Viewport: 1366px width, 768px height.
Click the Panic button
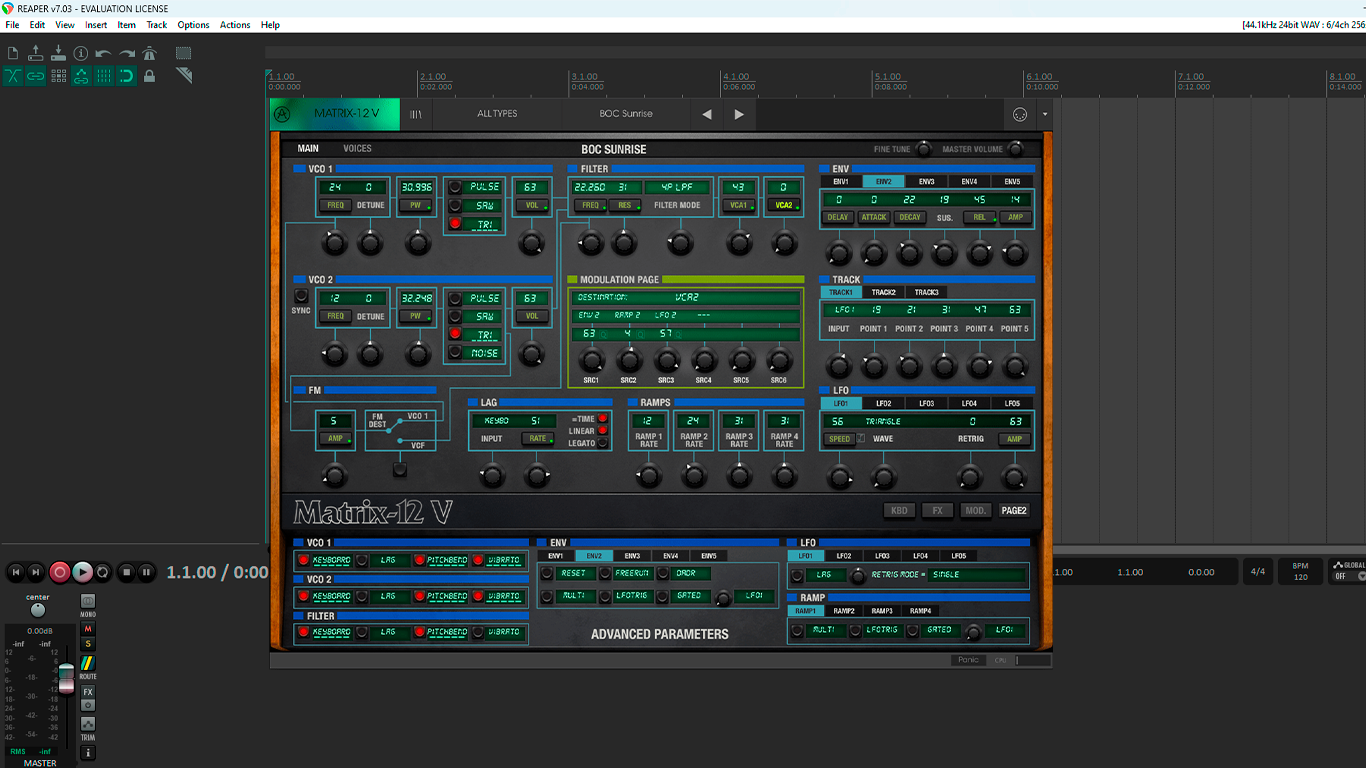tap(968, 660)
